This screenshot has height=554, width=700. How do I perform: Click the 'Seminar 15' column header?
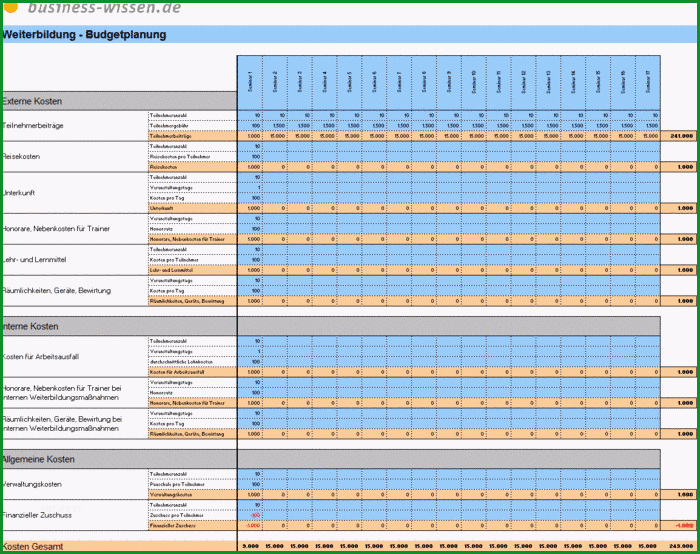pyautogui.click(x=598, y=82)
